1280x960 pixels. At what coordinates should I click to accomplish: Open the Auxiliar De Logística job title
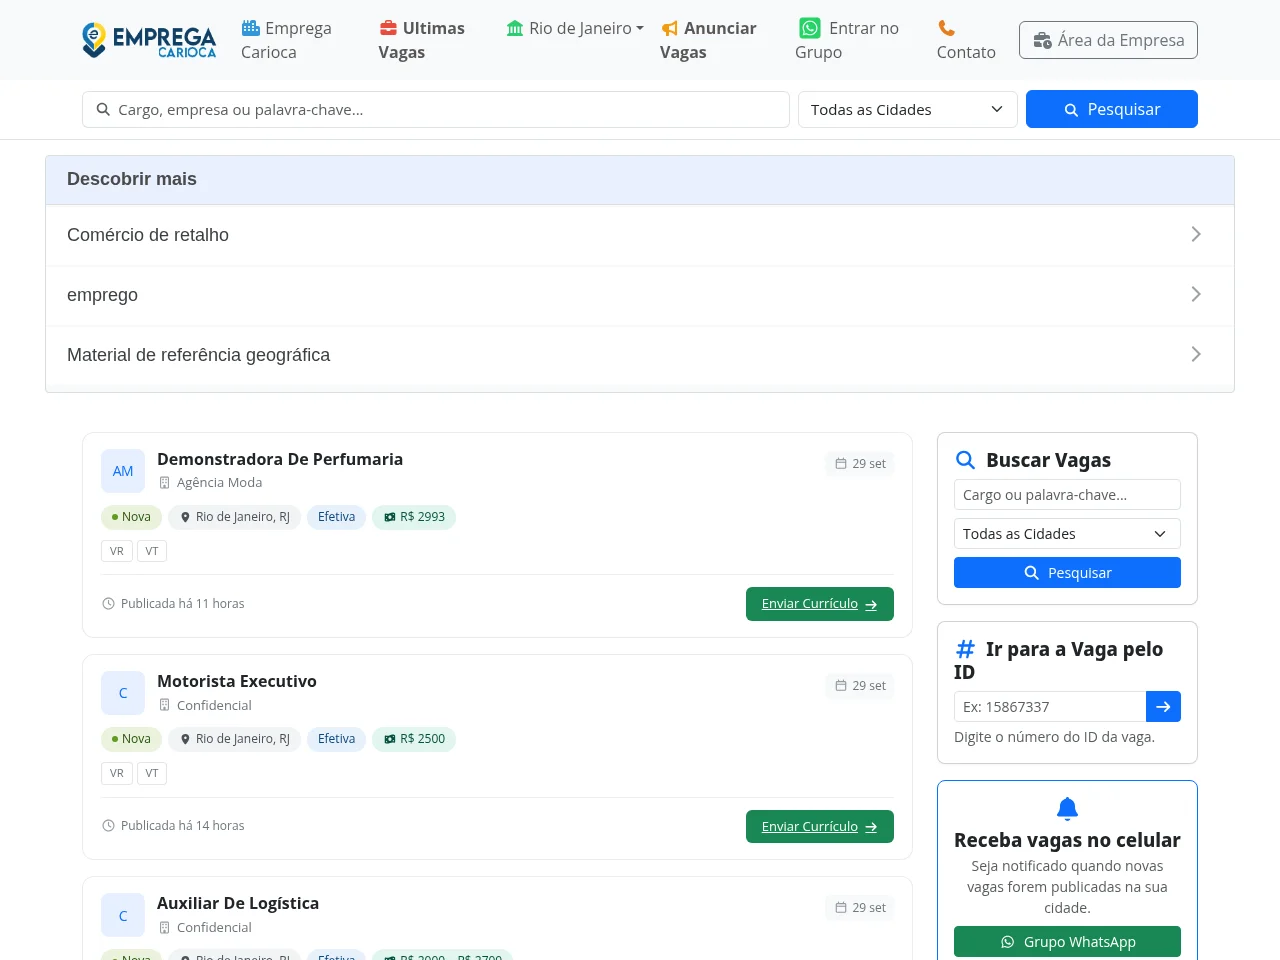click(238, 903)
